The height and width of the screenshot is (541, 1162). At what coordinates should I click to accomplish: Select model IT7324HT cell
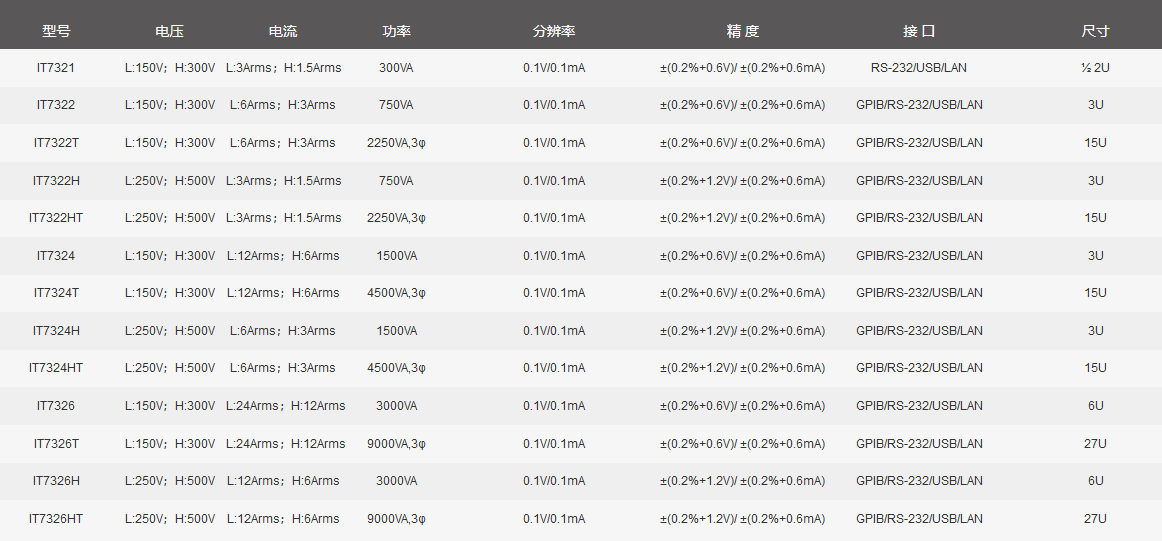(56, 368)
